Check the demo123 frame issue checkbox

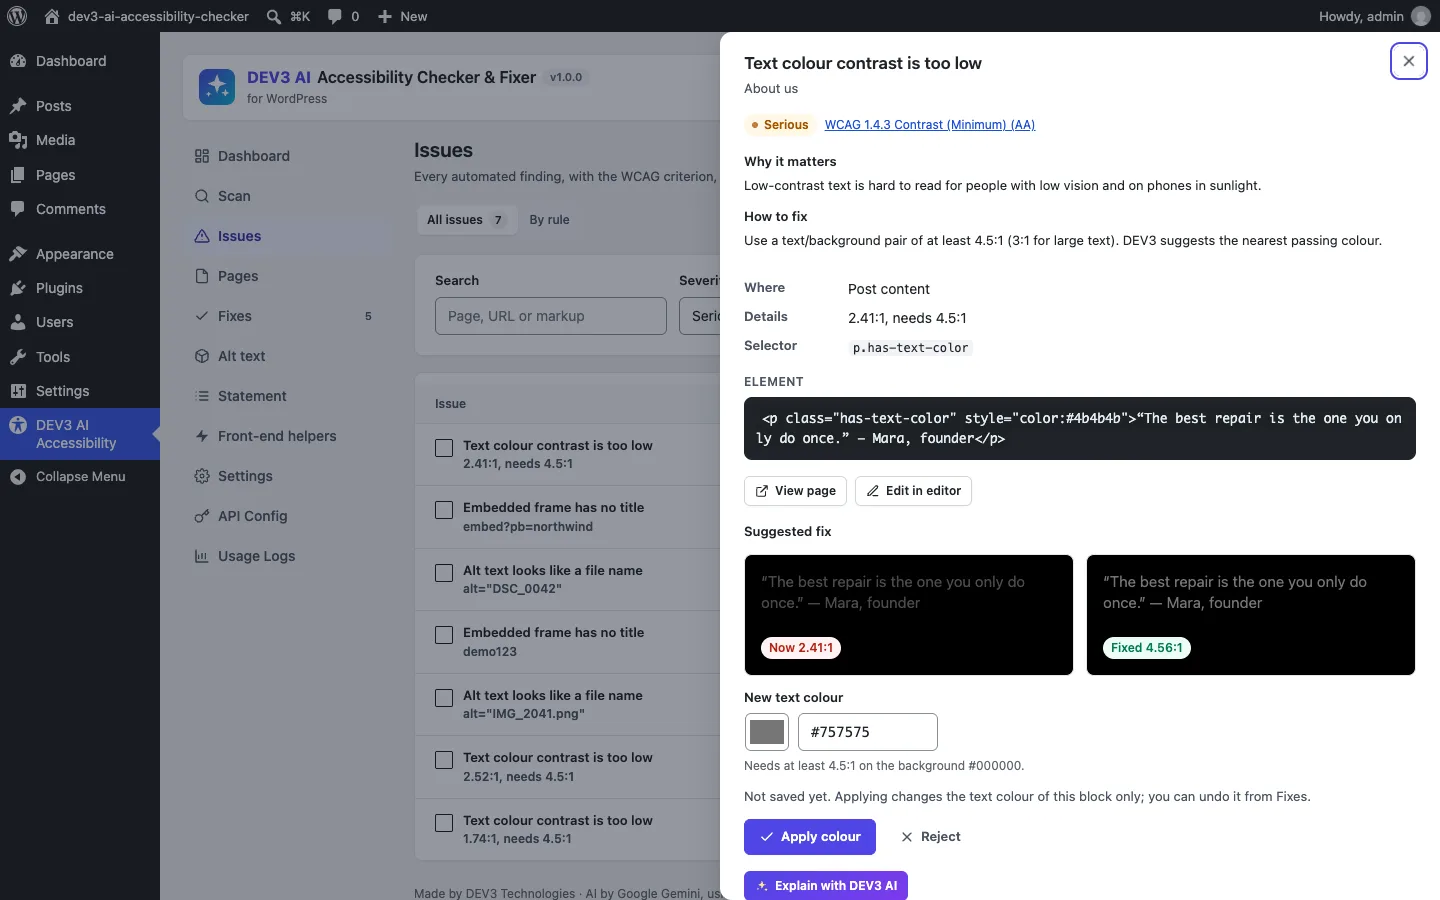444,635
